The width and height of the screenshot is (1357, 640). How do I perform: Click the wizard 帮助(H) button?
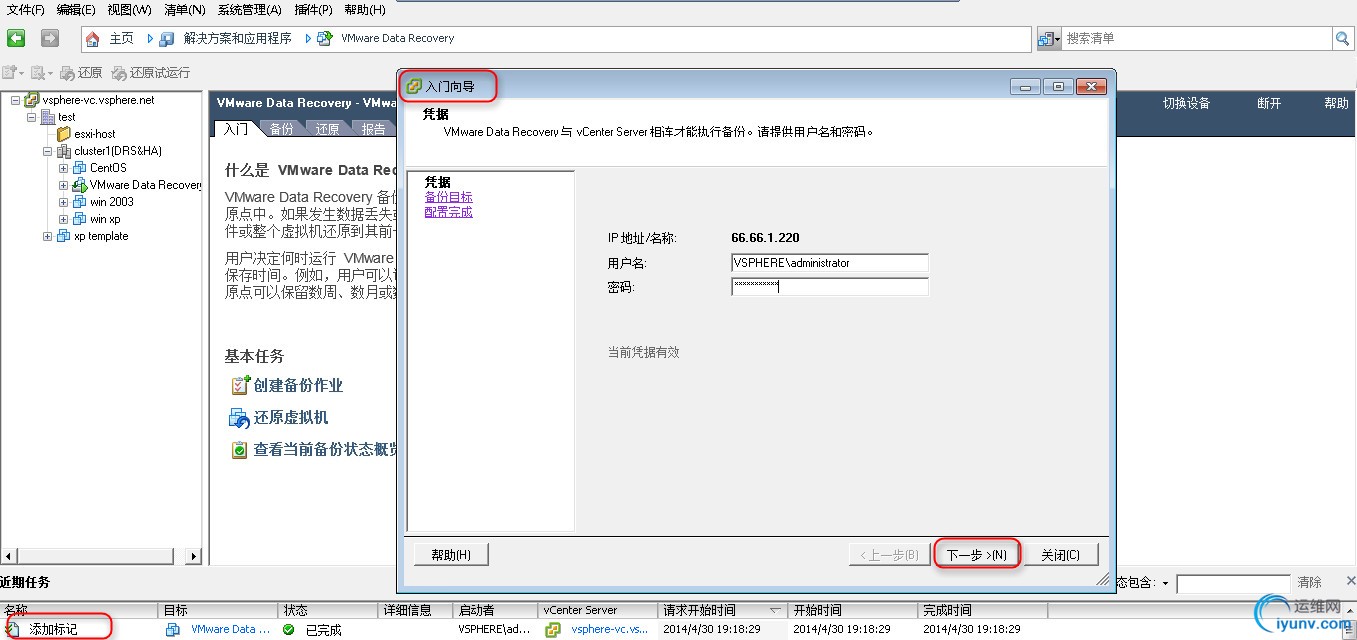point(451,555)
